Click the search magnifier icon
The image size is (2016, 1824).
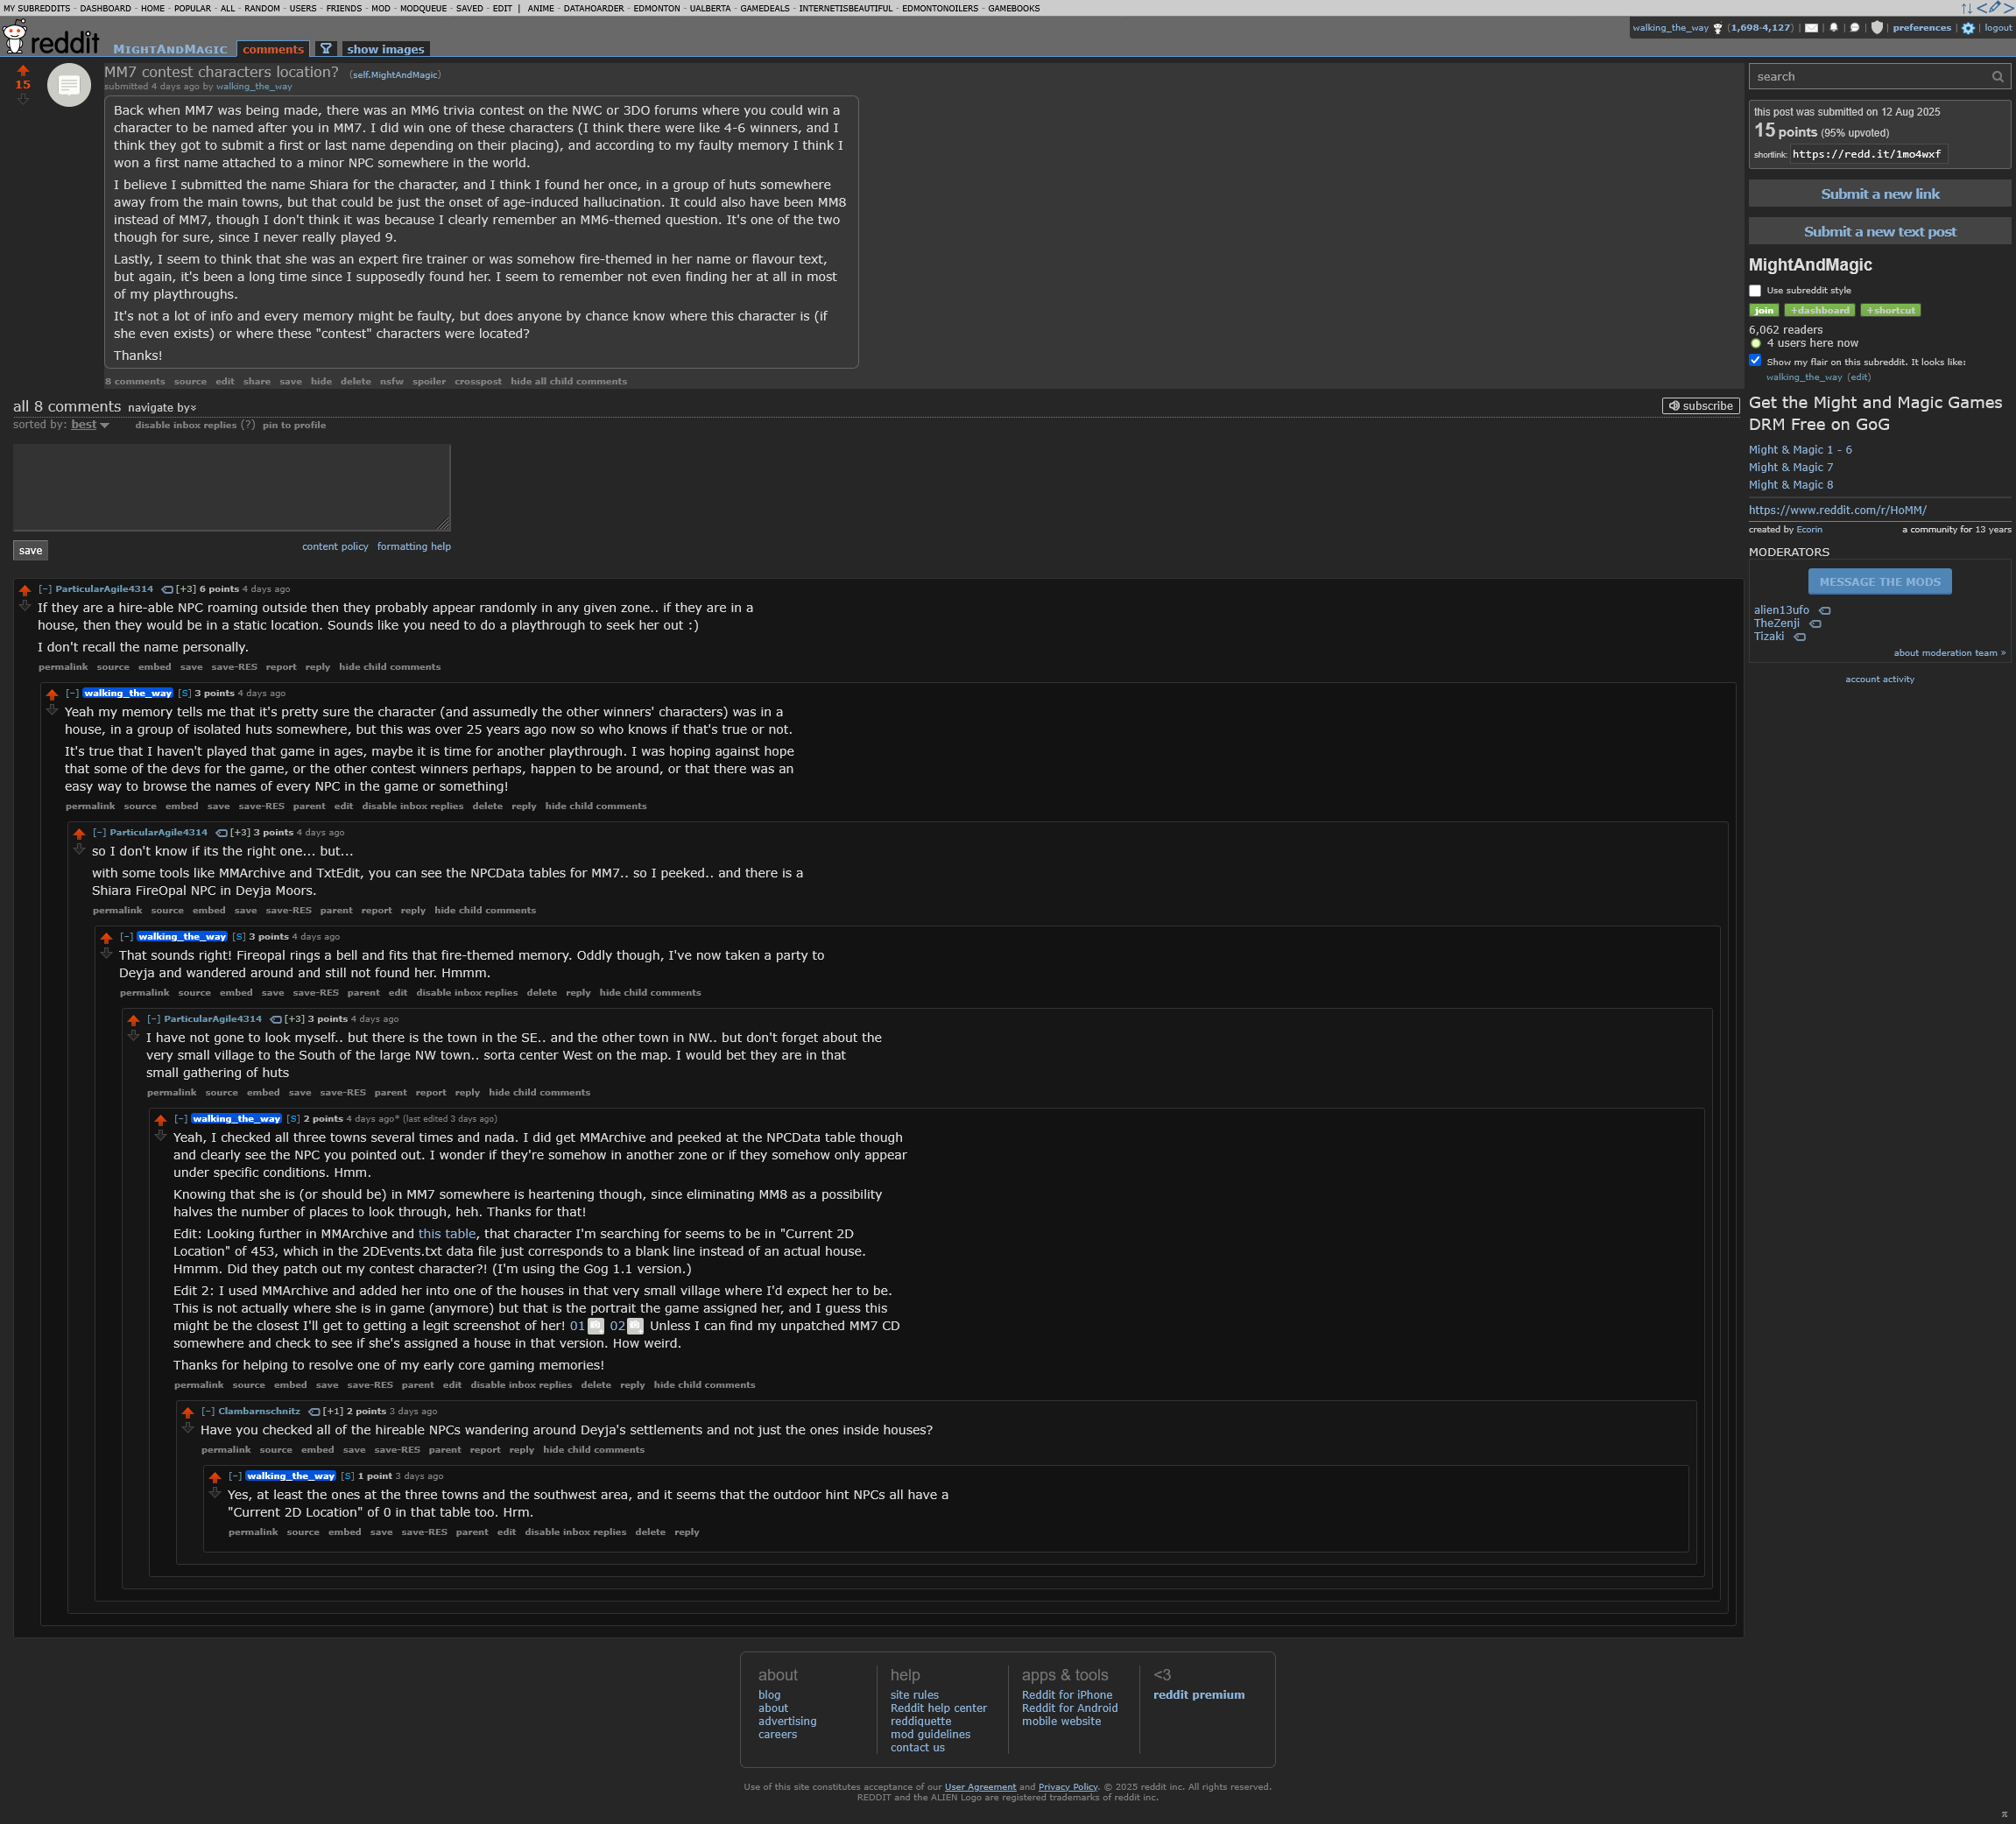[x=1997, y=77]
